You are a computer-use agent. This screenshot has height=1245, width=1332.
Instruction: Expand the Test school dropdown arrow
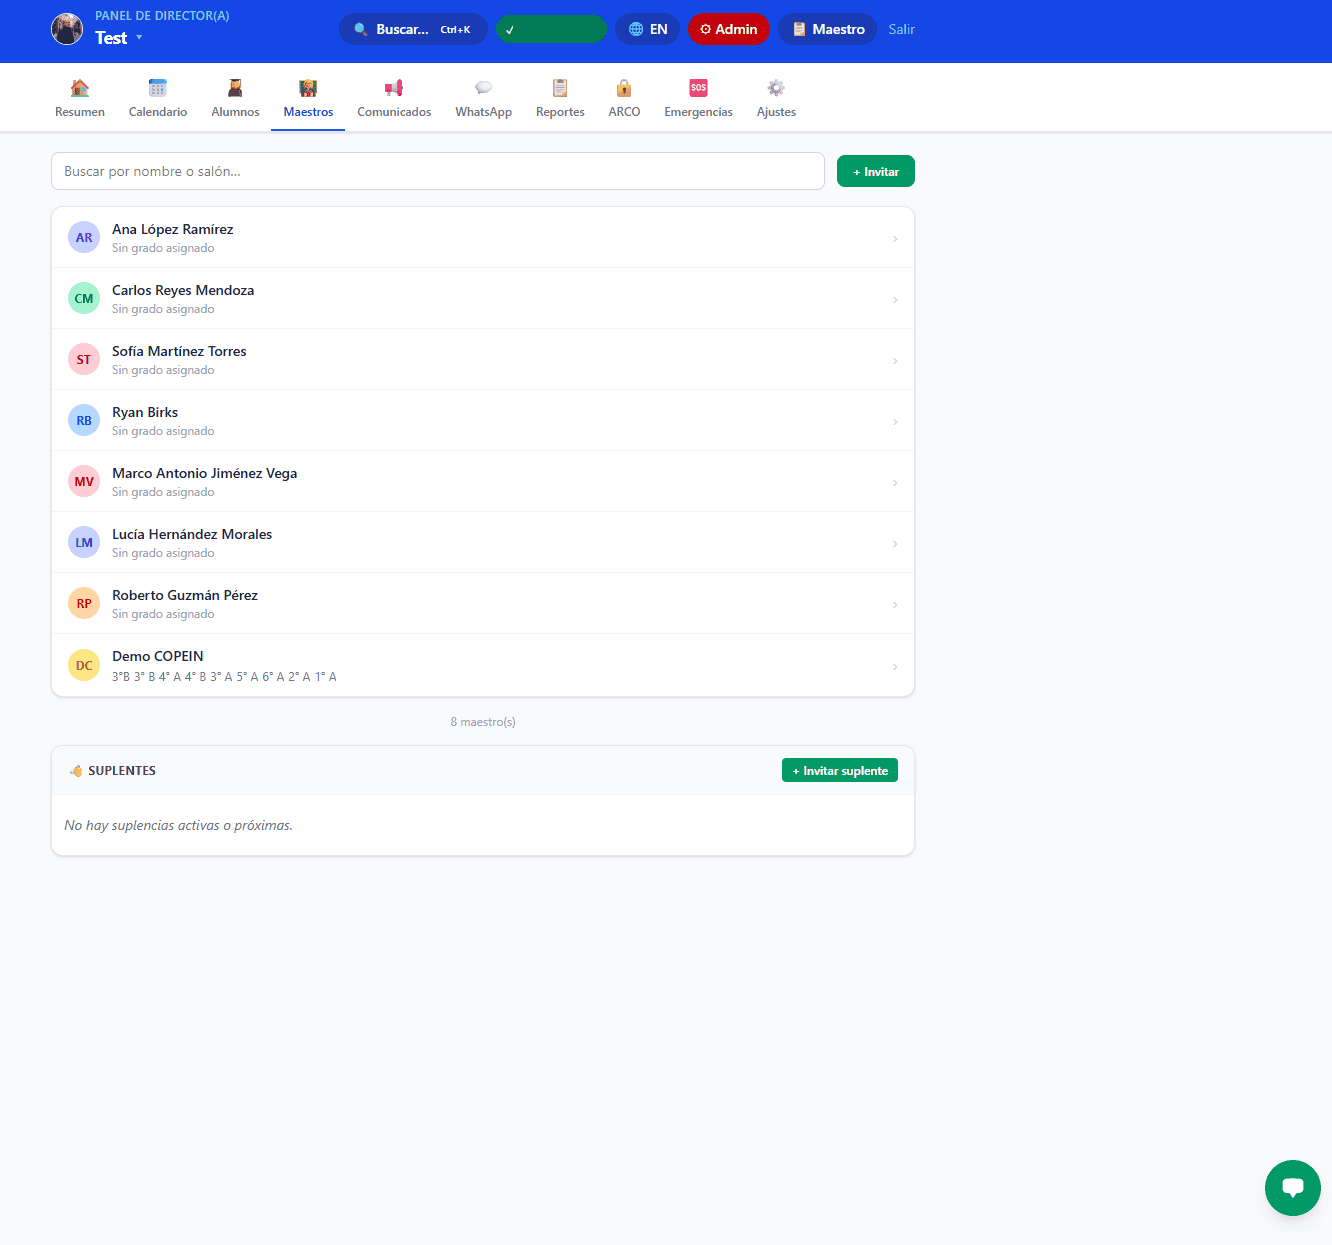(x=139, y=38)
